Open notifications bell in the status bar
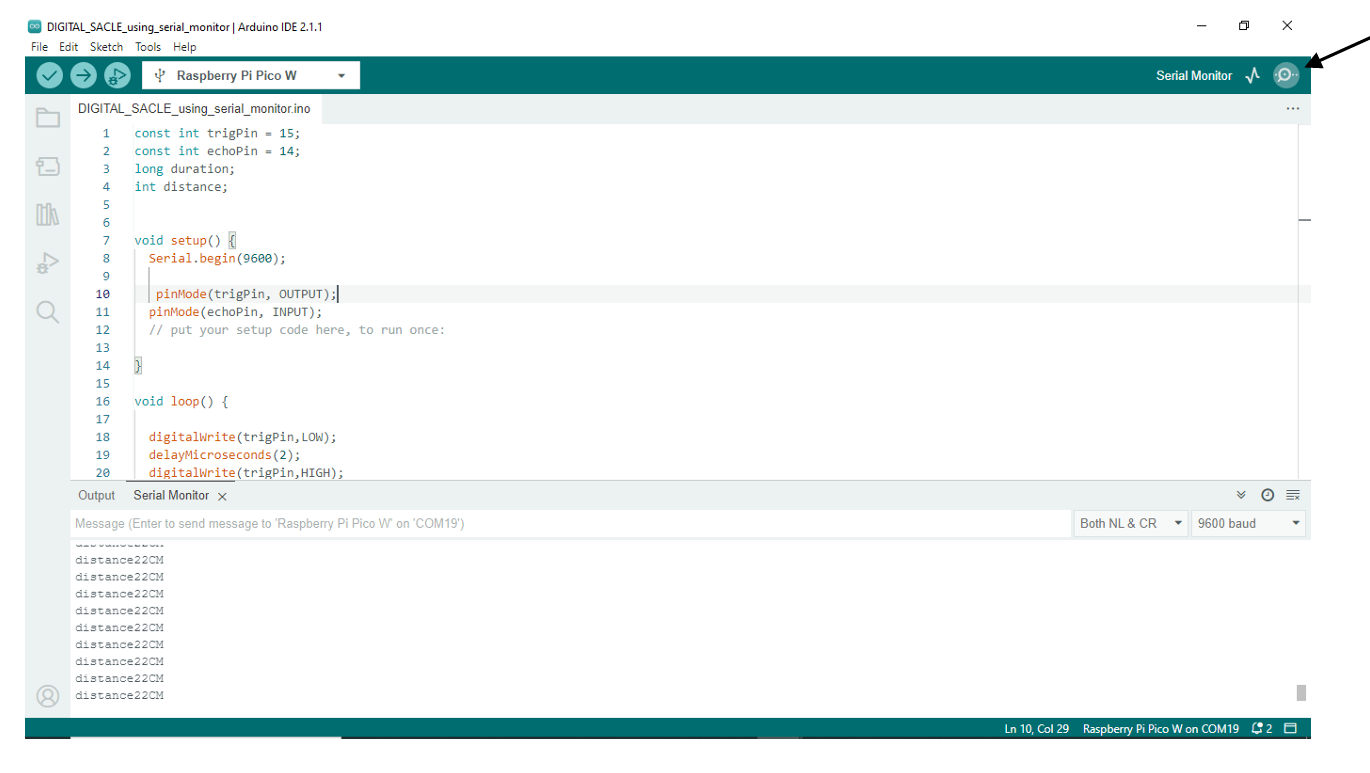 tap(1262, 729)
